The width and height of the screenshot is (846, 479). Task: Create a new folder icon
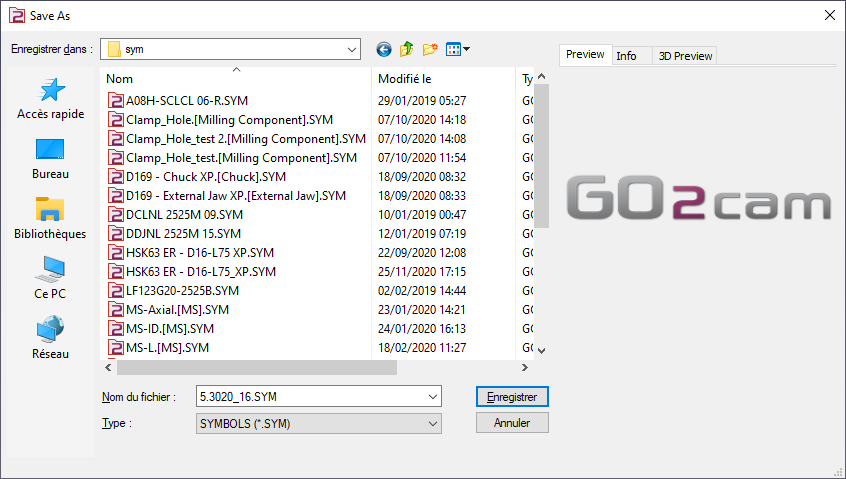pos(431,49)
